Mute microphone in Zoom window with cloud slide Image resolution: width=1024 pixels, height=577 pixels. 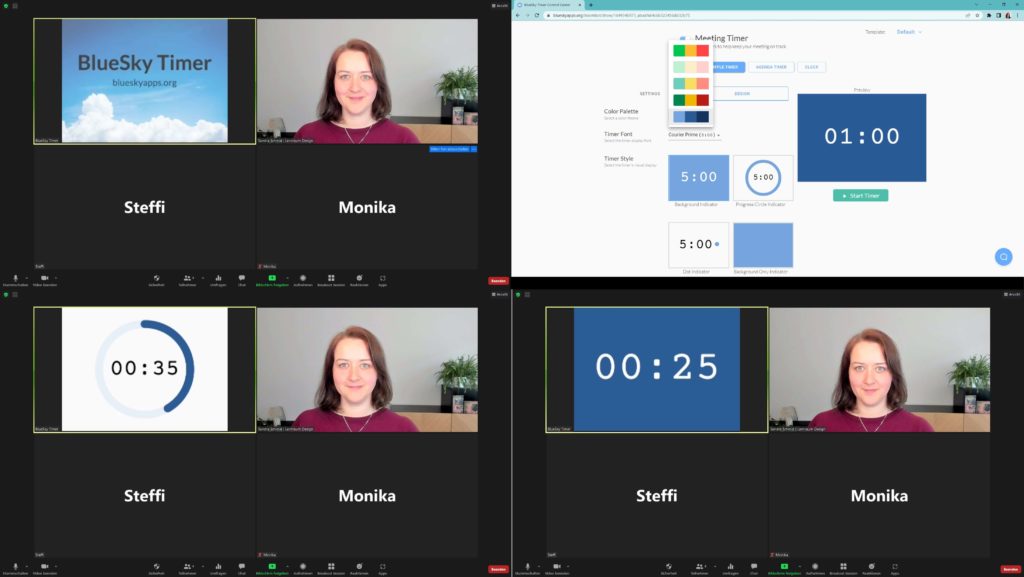[15, 278]
